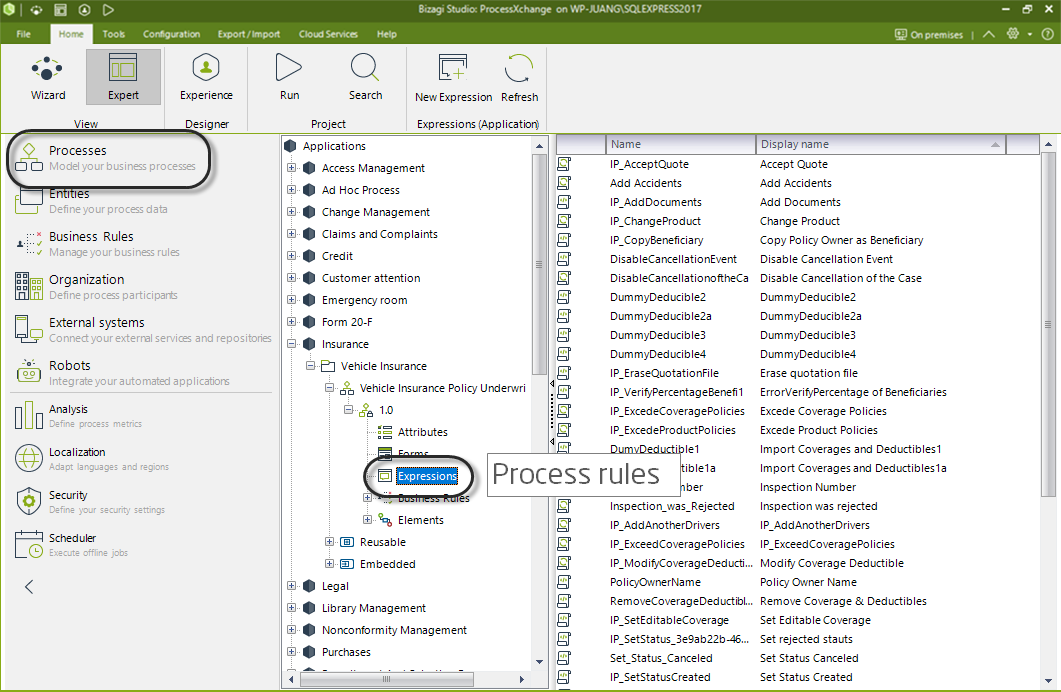Sort by Display name column header
This screenshot has height=692, width=1061.
(881, 144)
